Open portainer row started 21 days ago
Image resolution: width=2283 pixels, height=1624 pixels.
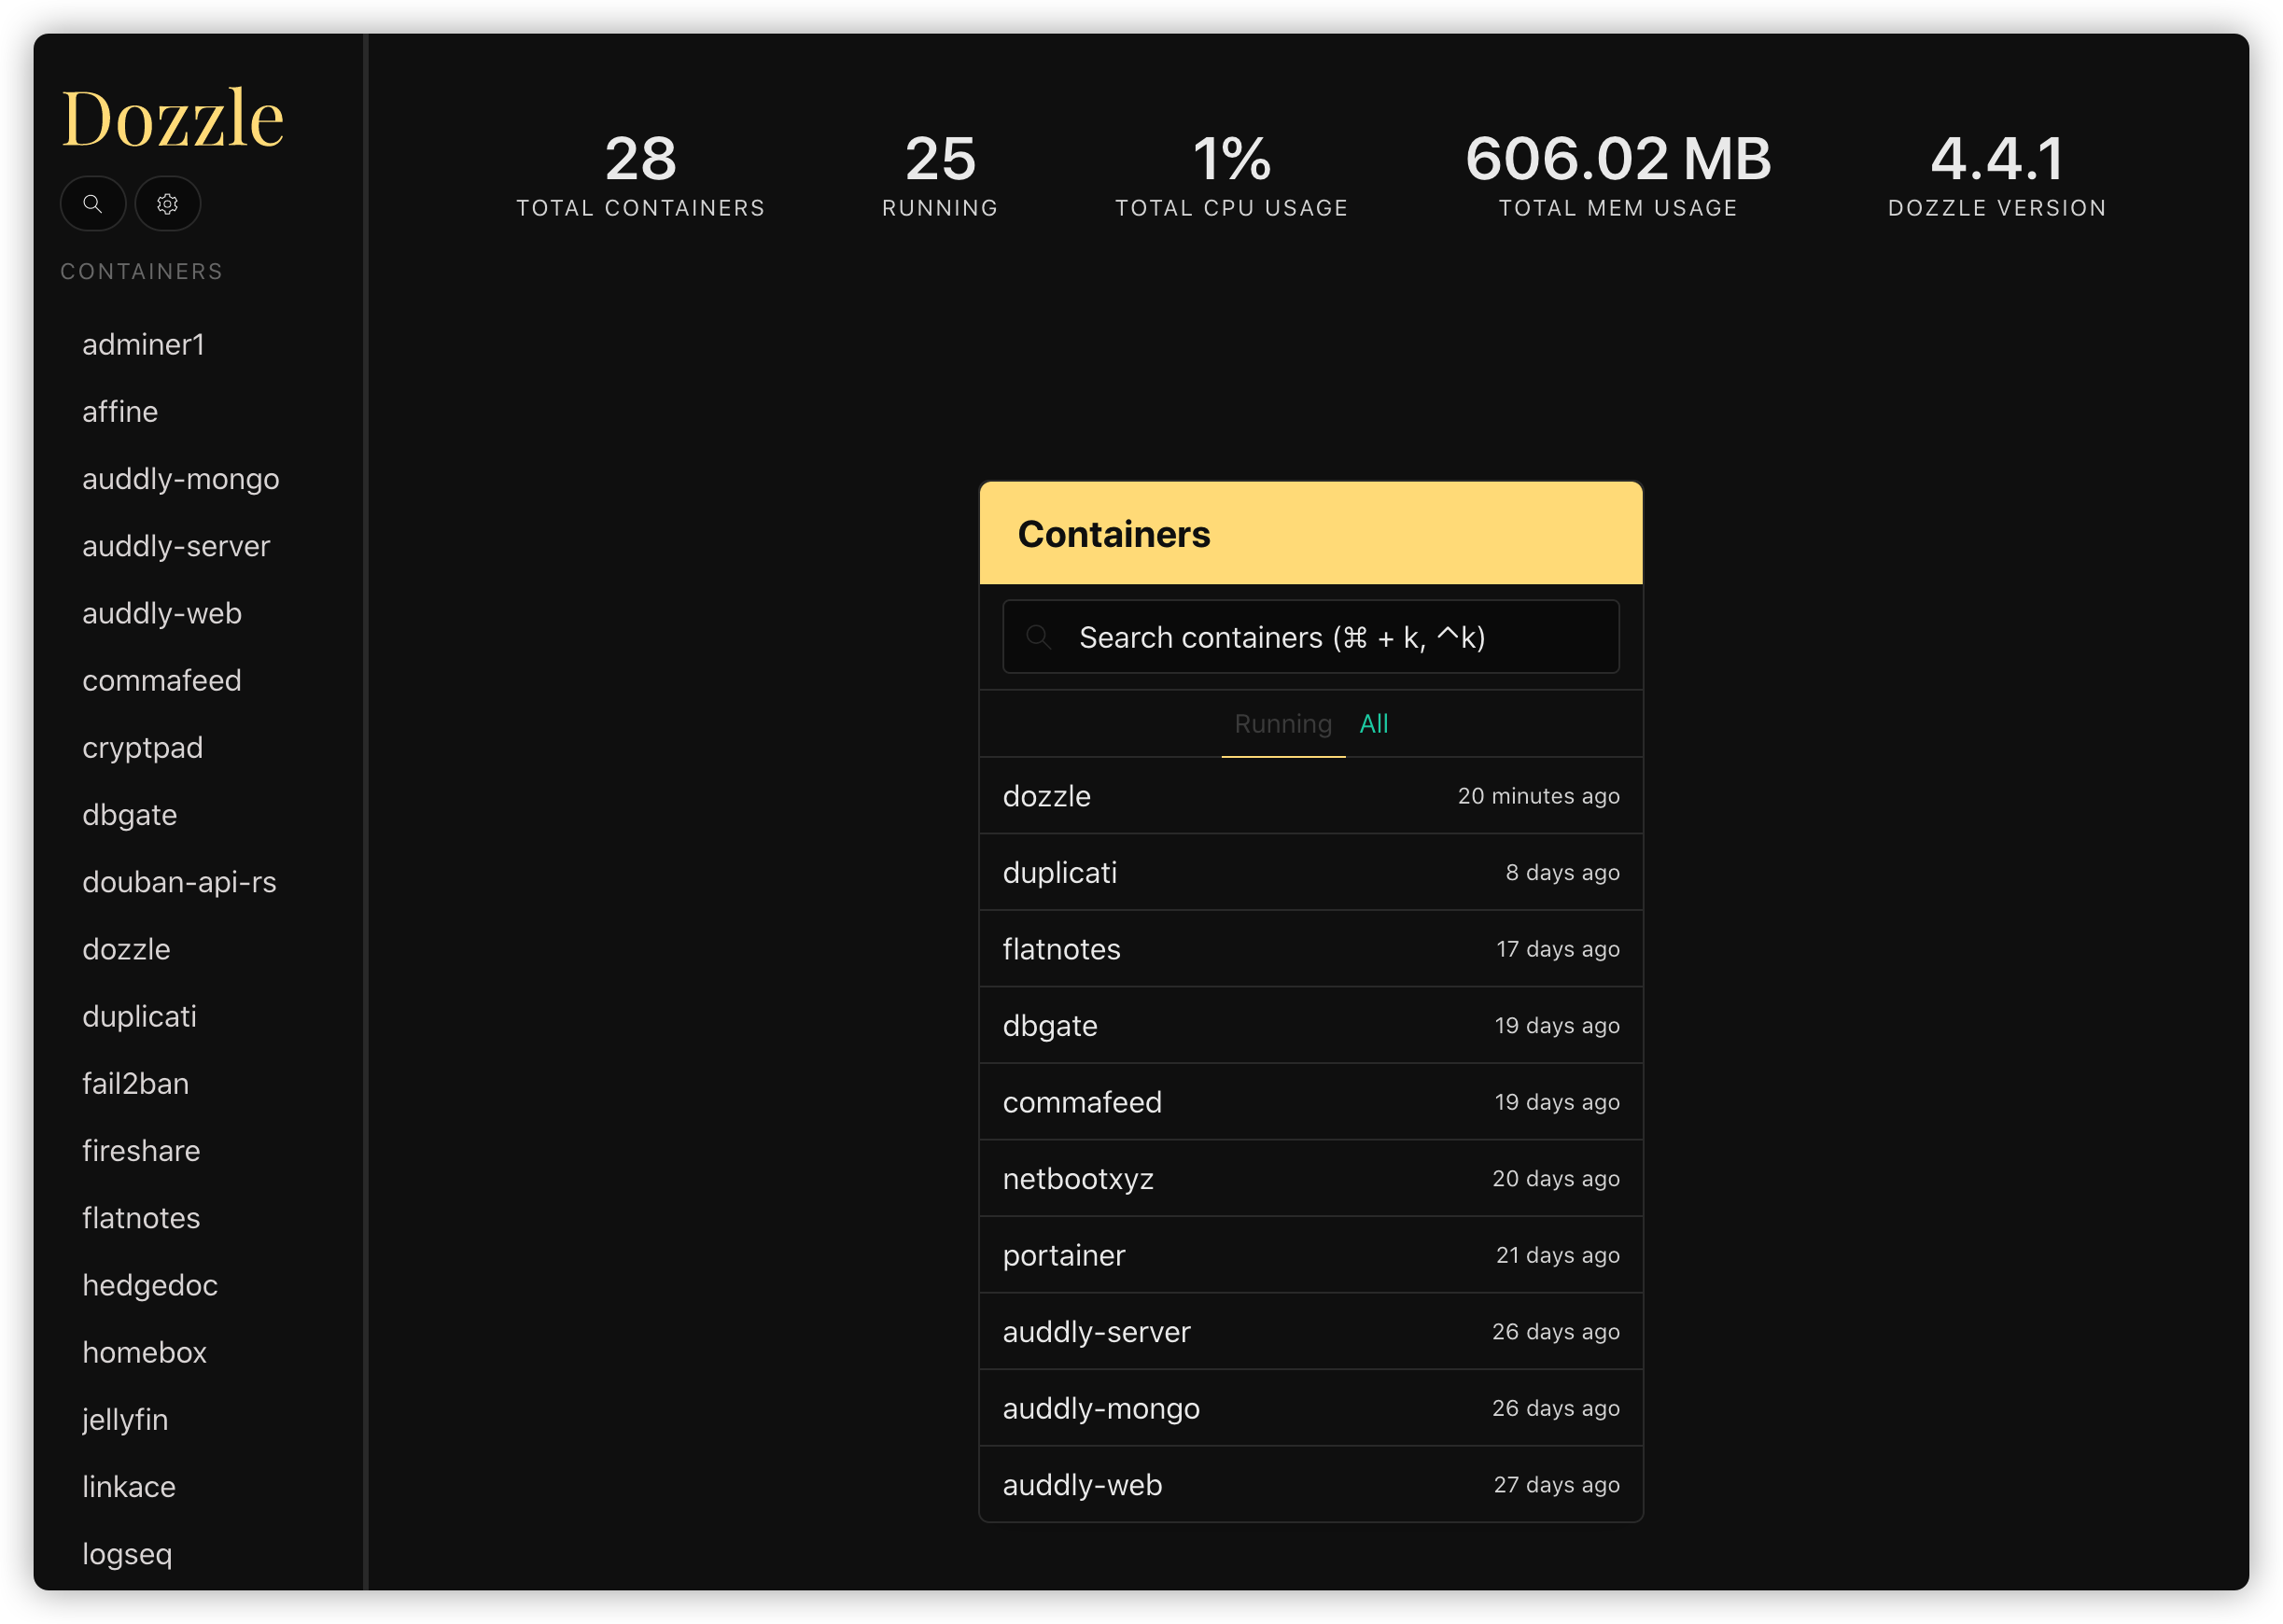point(1310,1255)
